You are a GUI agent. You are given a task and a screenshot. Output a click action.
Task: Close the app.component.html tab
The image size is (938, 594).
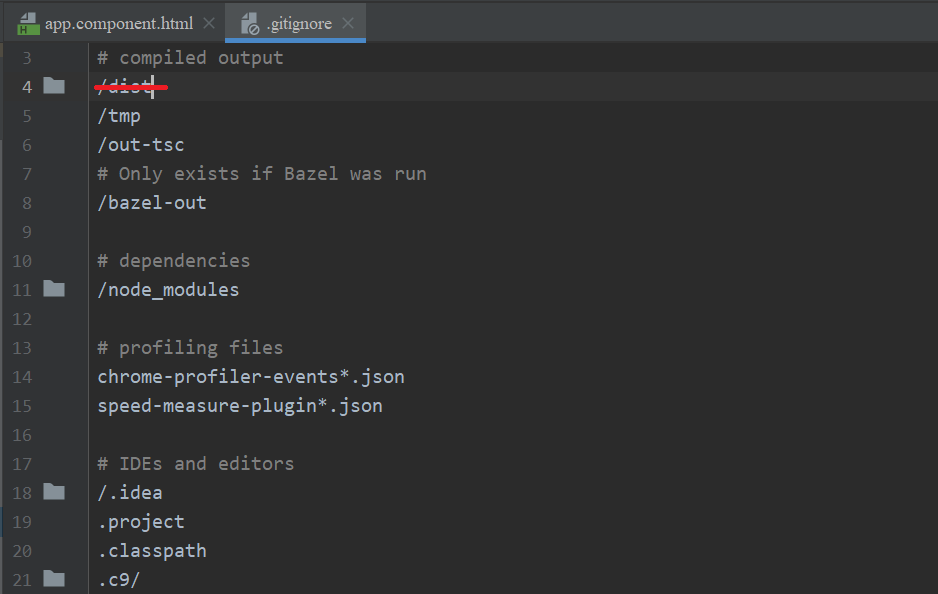208,23
